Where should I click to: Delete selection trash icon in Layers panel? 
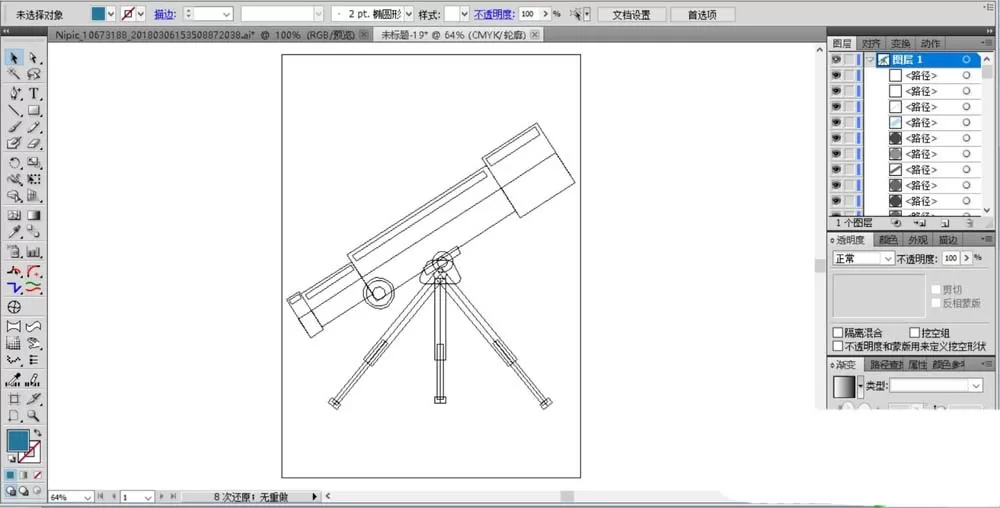[969, 223]
